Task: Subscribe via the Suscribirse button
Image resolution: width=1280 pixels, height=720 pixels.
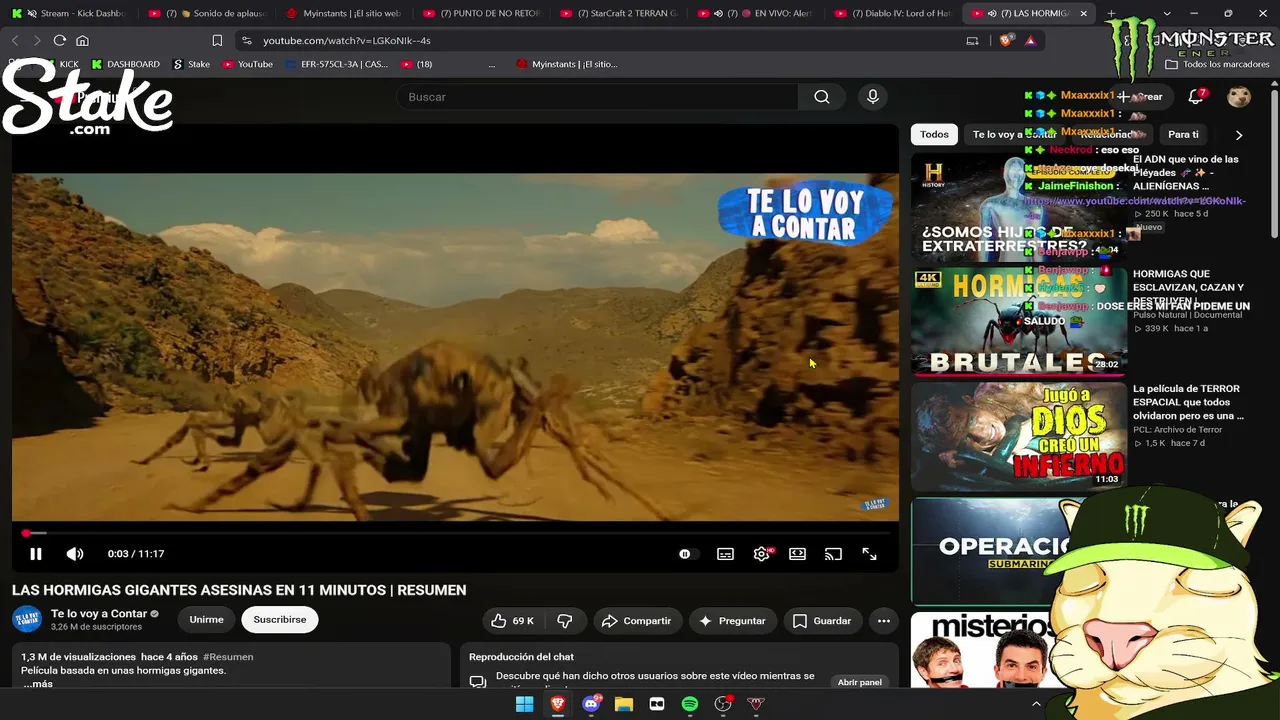Action: (x=280, y=620)
